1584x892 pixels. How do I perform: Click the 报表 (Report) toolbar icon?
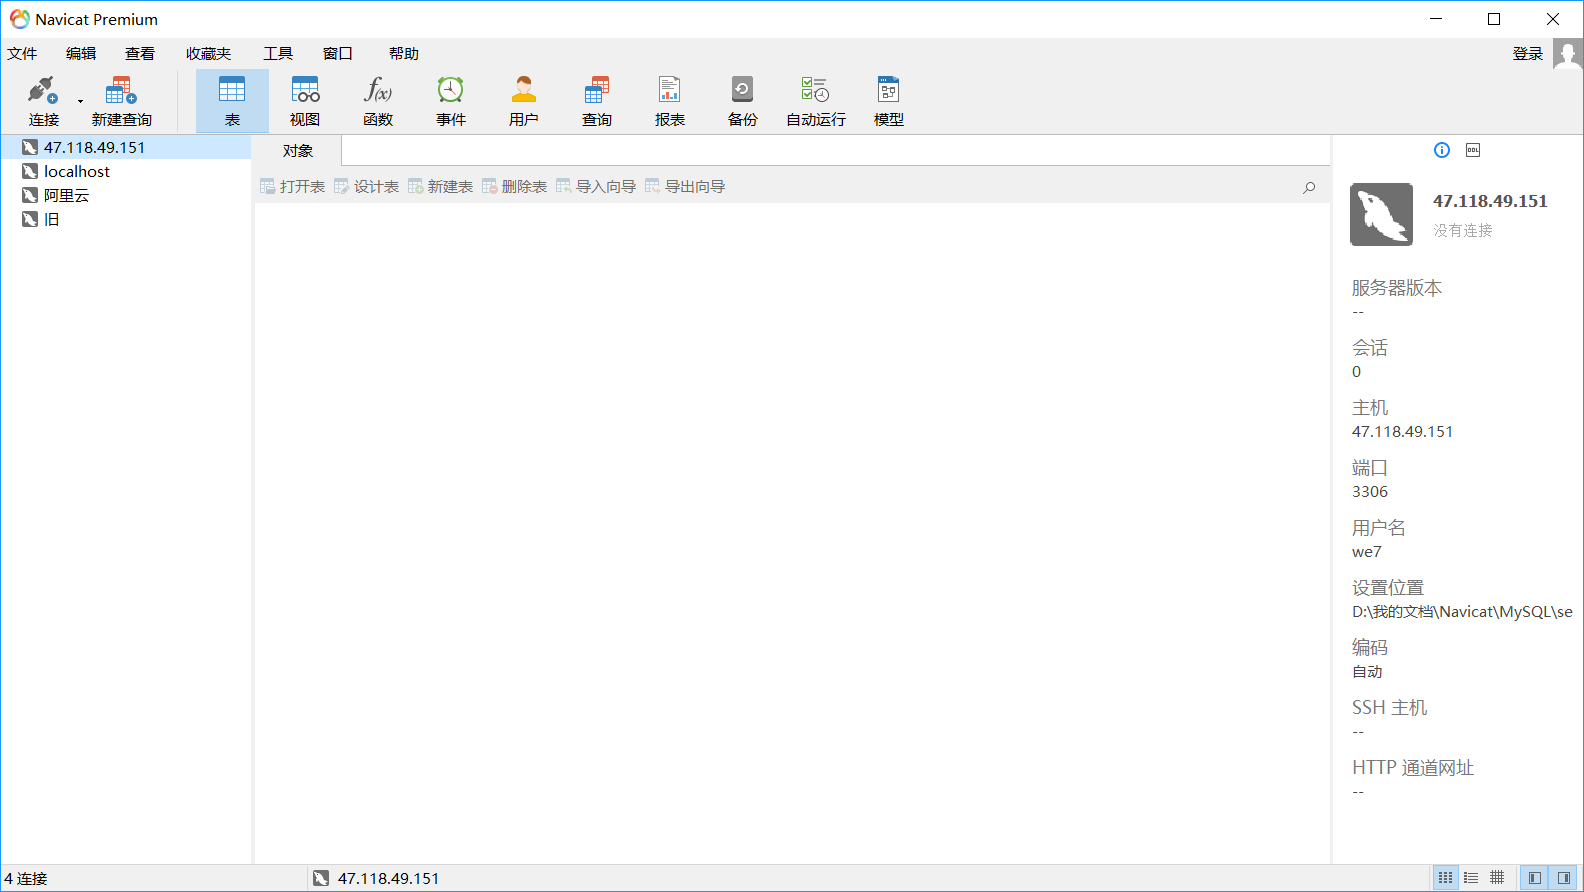tap(669, 100)
